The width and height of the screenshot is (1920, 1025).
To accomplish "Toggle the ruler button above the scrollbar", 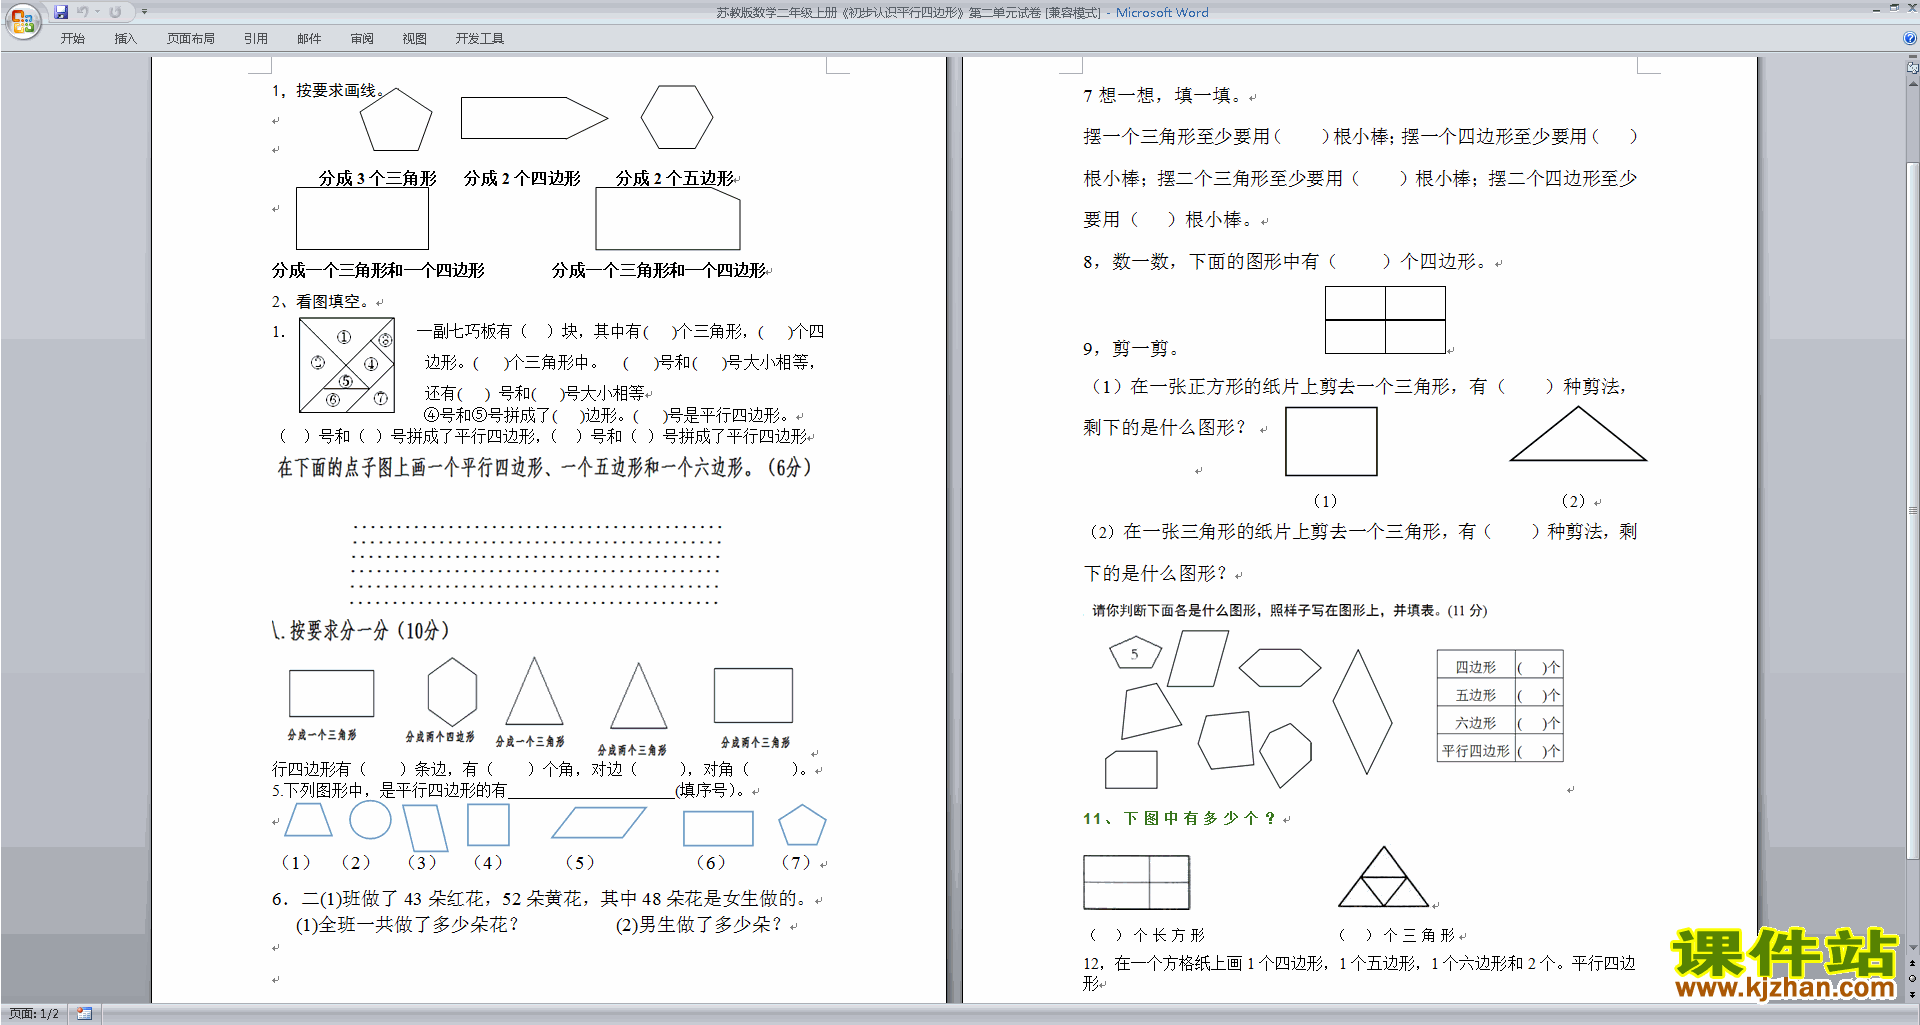I will tap(1912, 68).
